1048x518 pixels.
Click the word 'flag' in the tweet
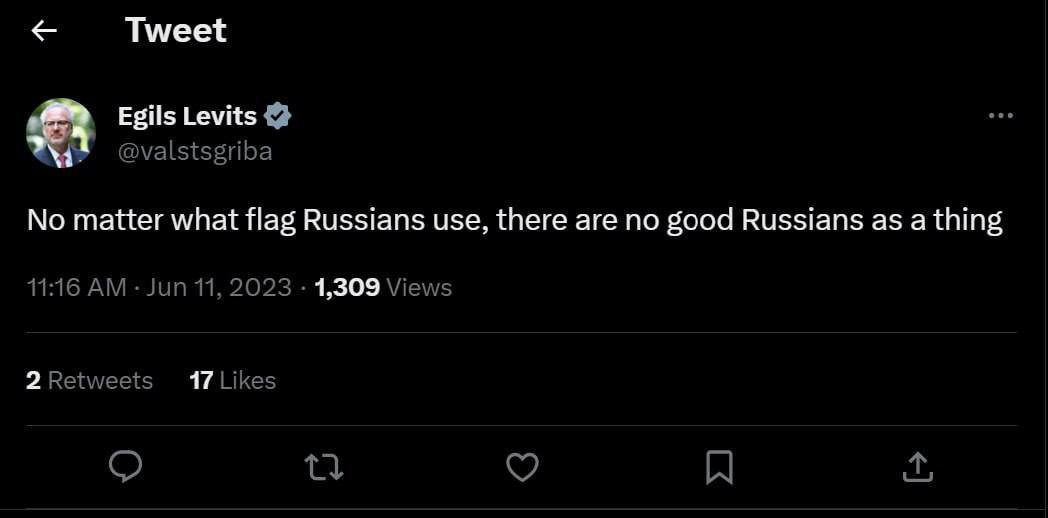(269, 220)
